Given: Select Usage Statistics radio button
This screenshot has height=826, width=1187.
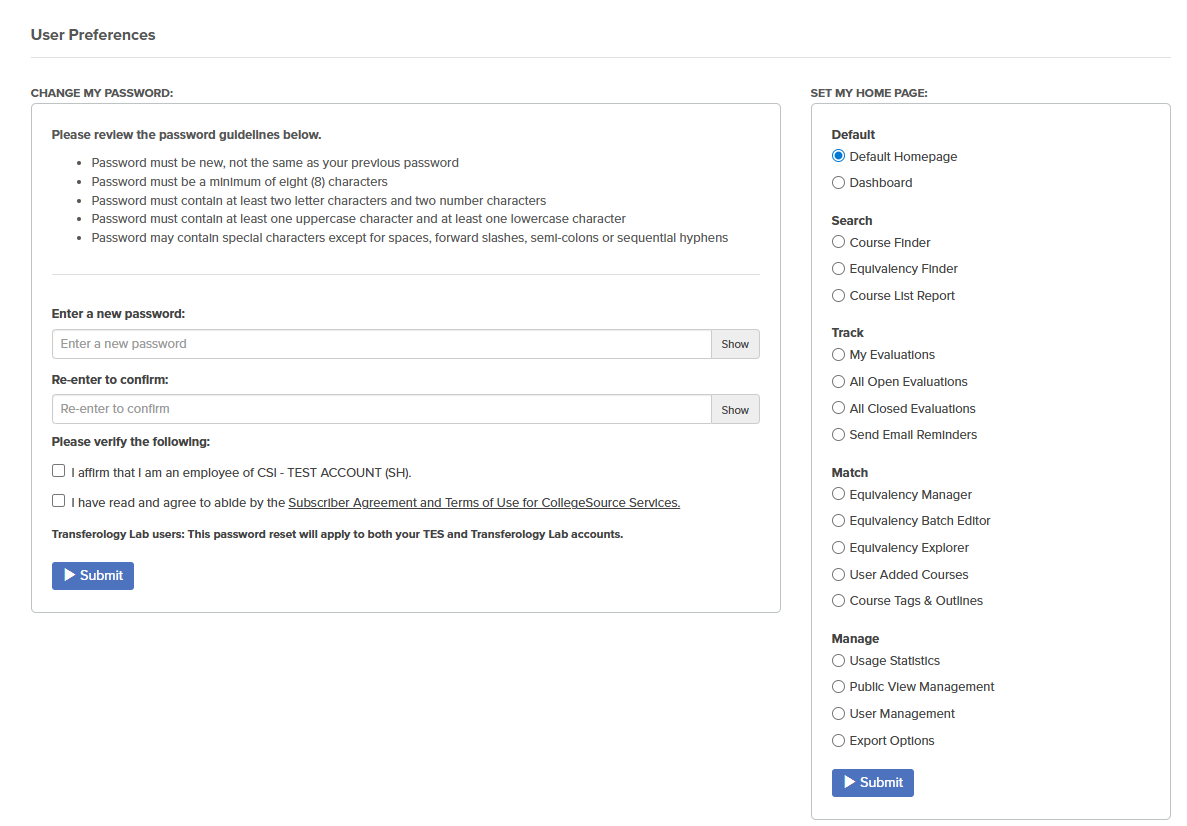Looking at the screenshot, I should click(x=838, y=661).
